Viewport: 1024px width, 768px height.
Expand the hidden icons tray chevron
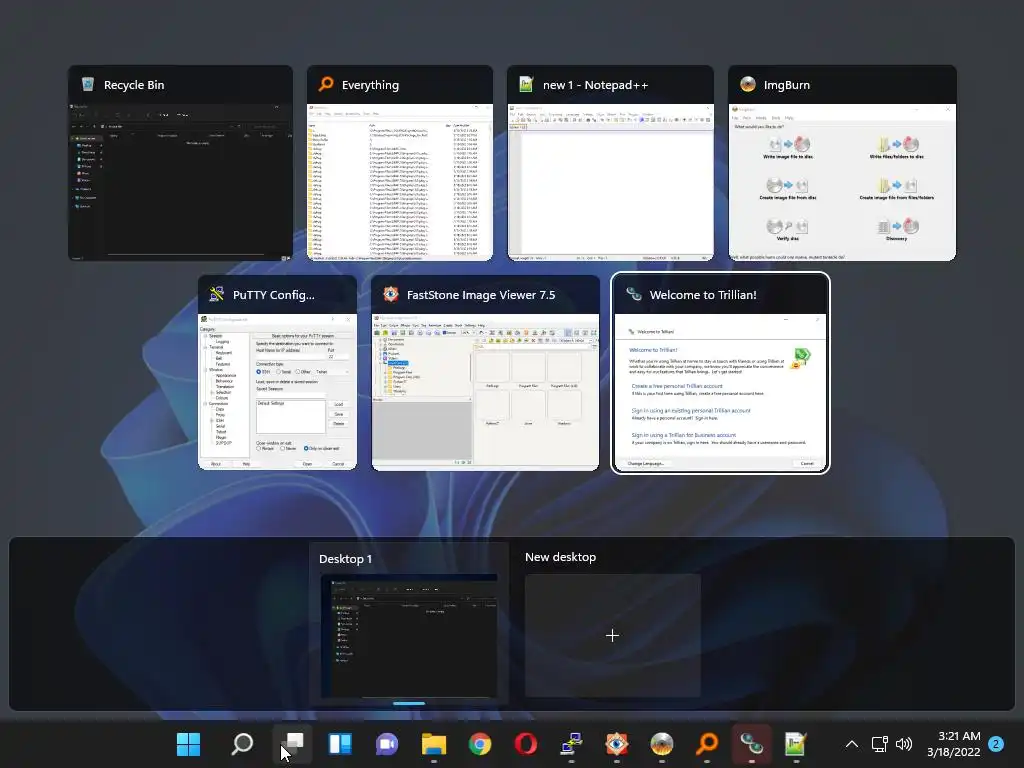click(852, 744)
